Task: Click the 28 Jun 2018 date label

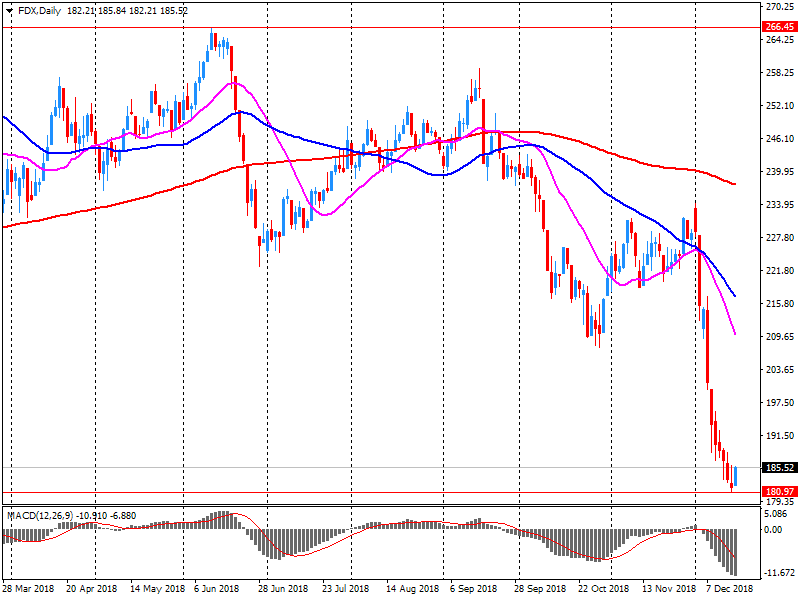Action: (x=283, y=589)
